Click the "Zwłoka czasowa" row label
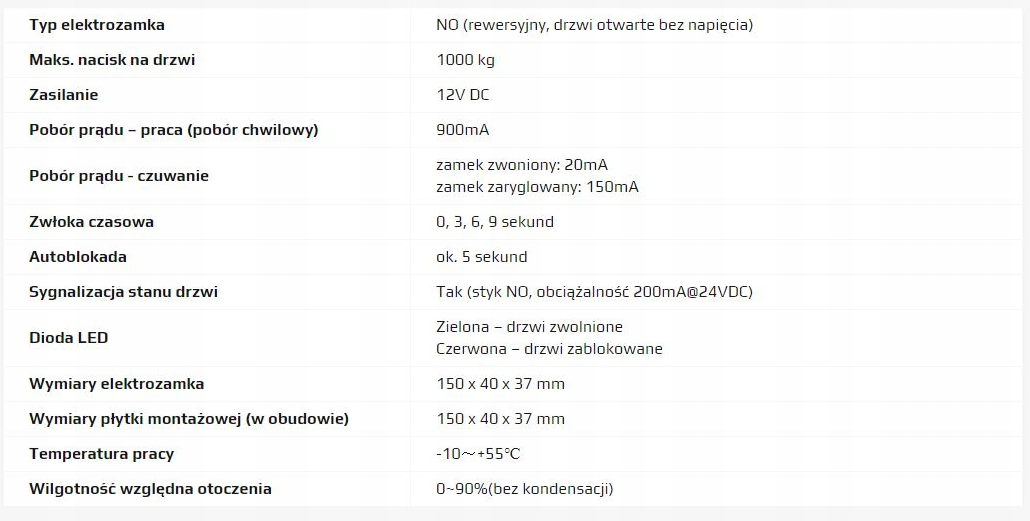Viewport: 1030px width, 521px height. tap(91, 222)
